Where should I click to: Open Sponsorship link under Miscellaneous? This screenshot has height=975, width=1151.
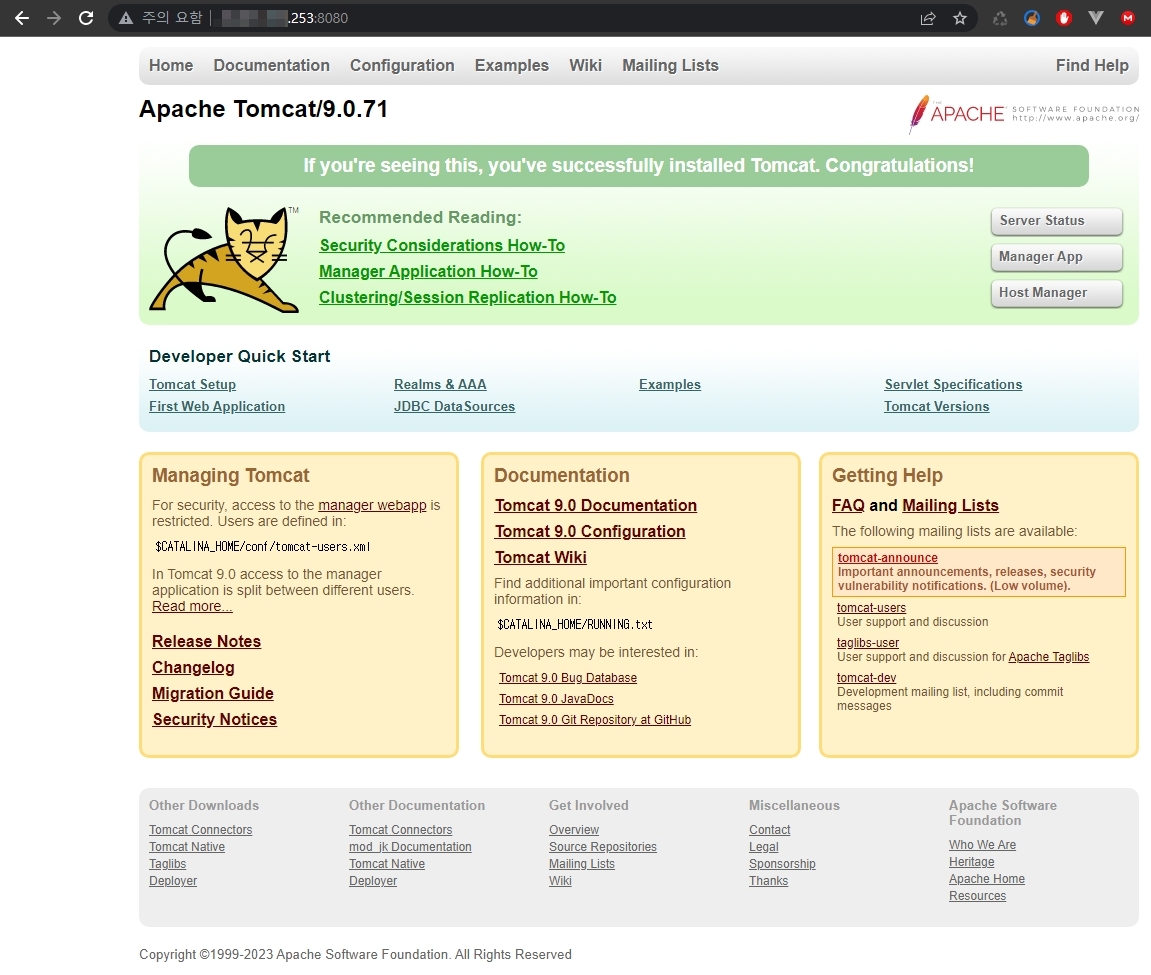(x=782, y=864)
